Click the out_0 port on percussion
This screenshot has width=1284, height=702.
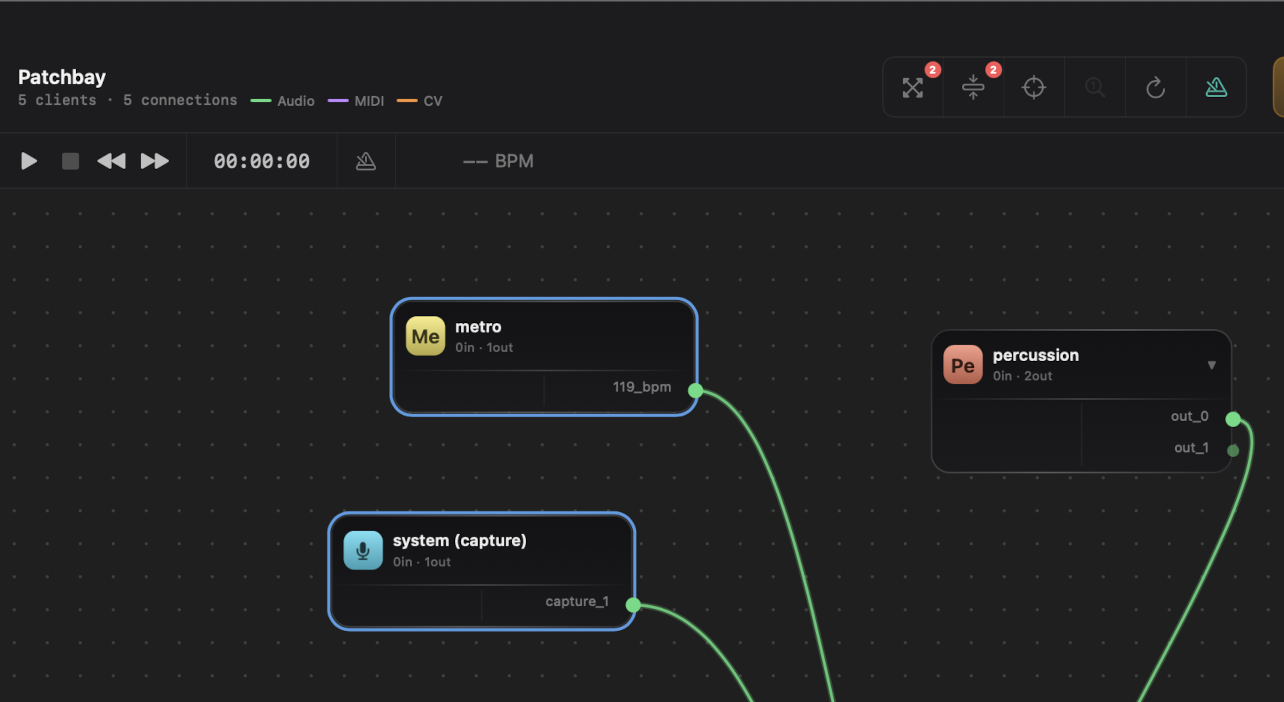(1233, 418)
